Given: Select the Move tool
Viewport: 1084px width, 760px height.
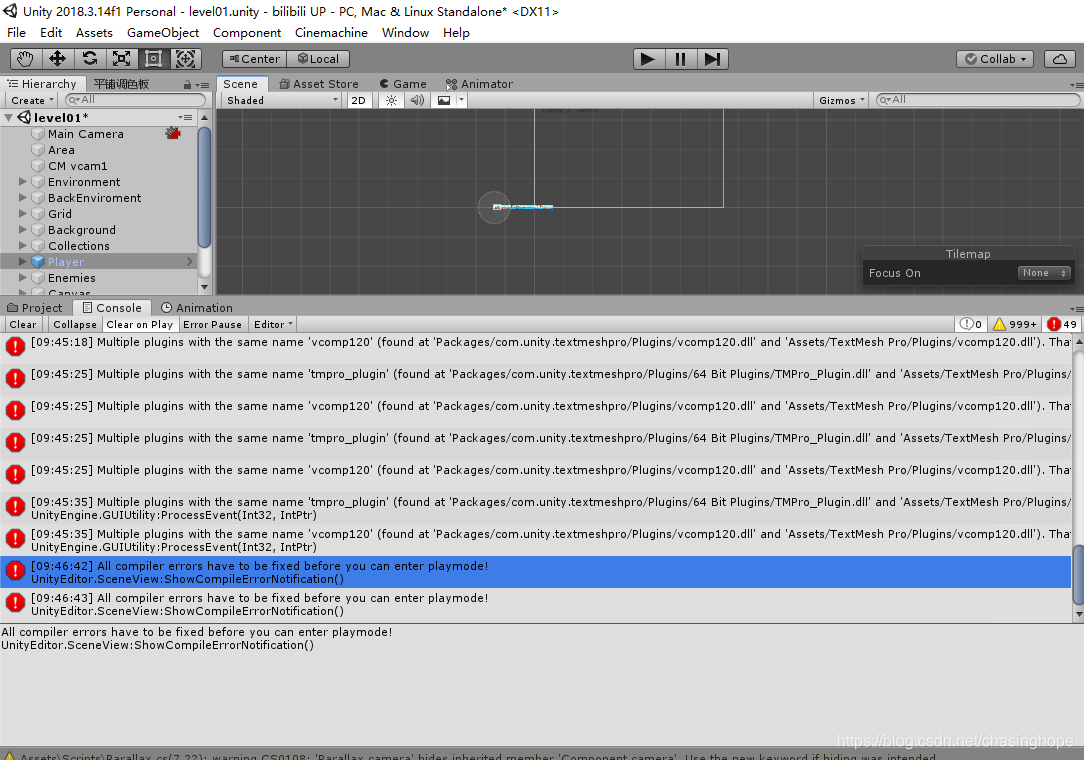Looking at the screenshot, I should point(57,58).
